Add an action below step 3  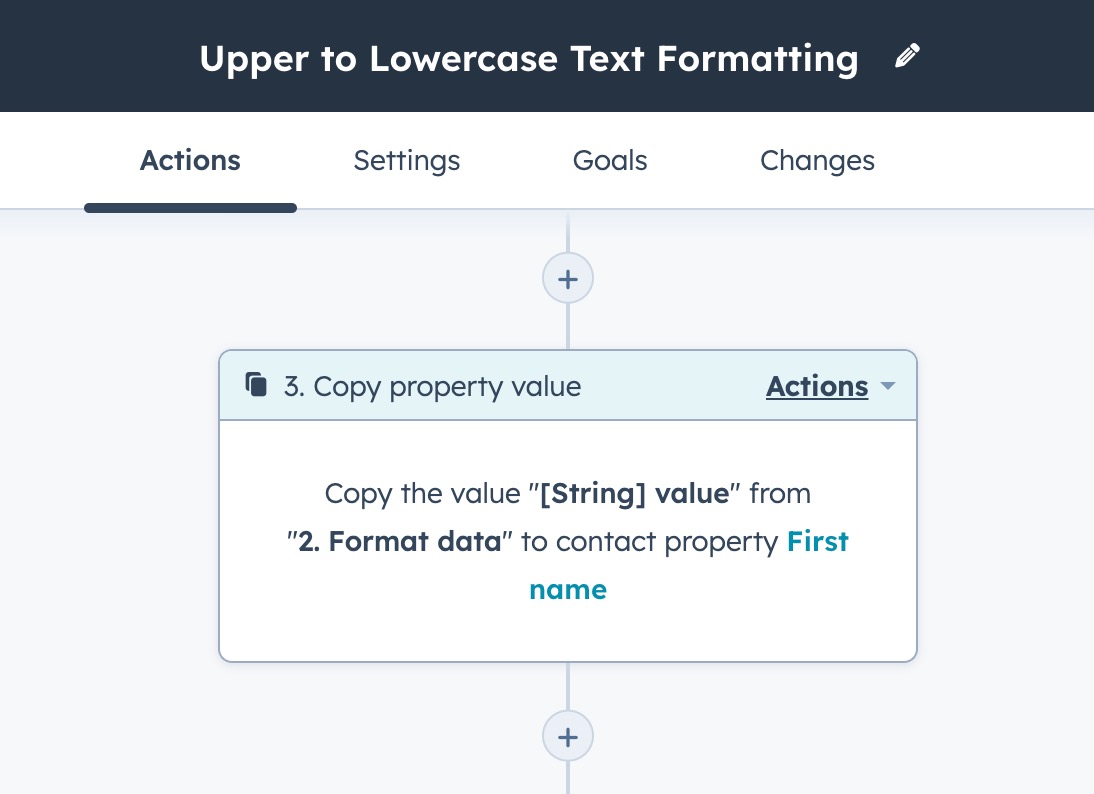click(x=568, y=737)
